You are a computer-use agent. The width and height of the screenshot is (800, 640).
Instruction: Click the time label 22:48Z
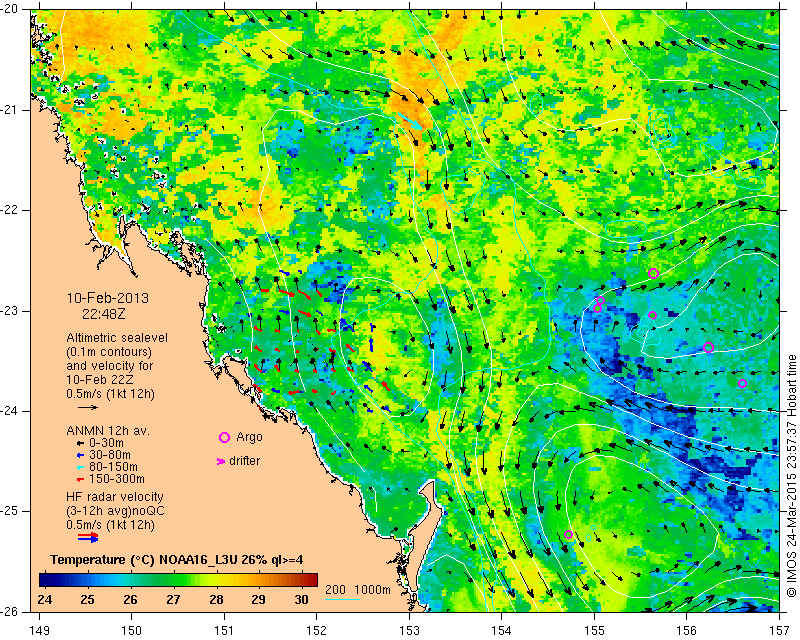point(104,314)
